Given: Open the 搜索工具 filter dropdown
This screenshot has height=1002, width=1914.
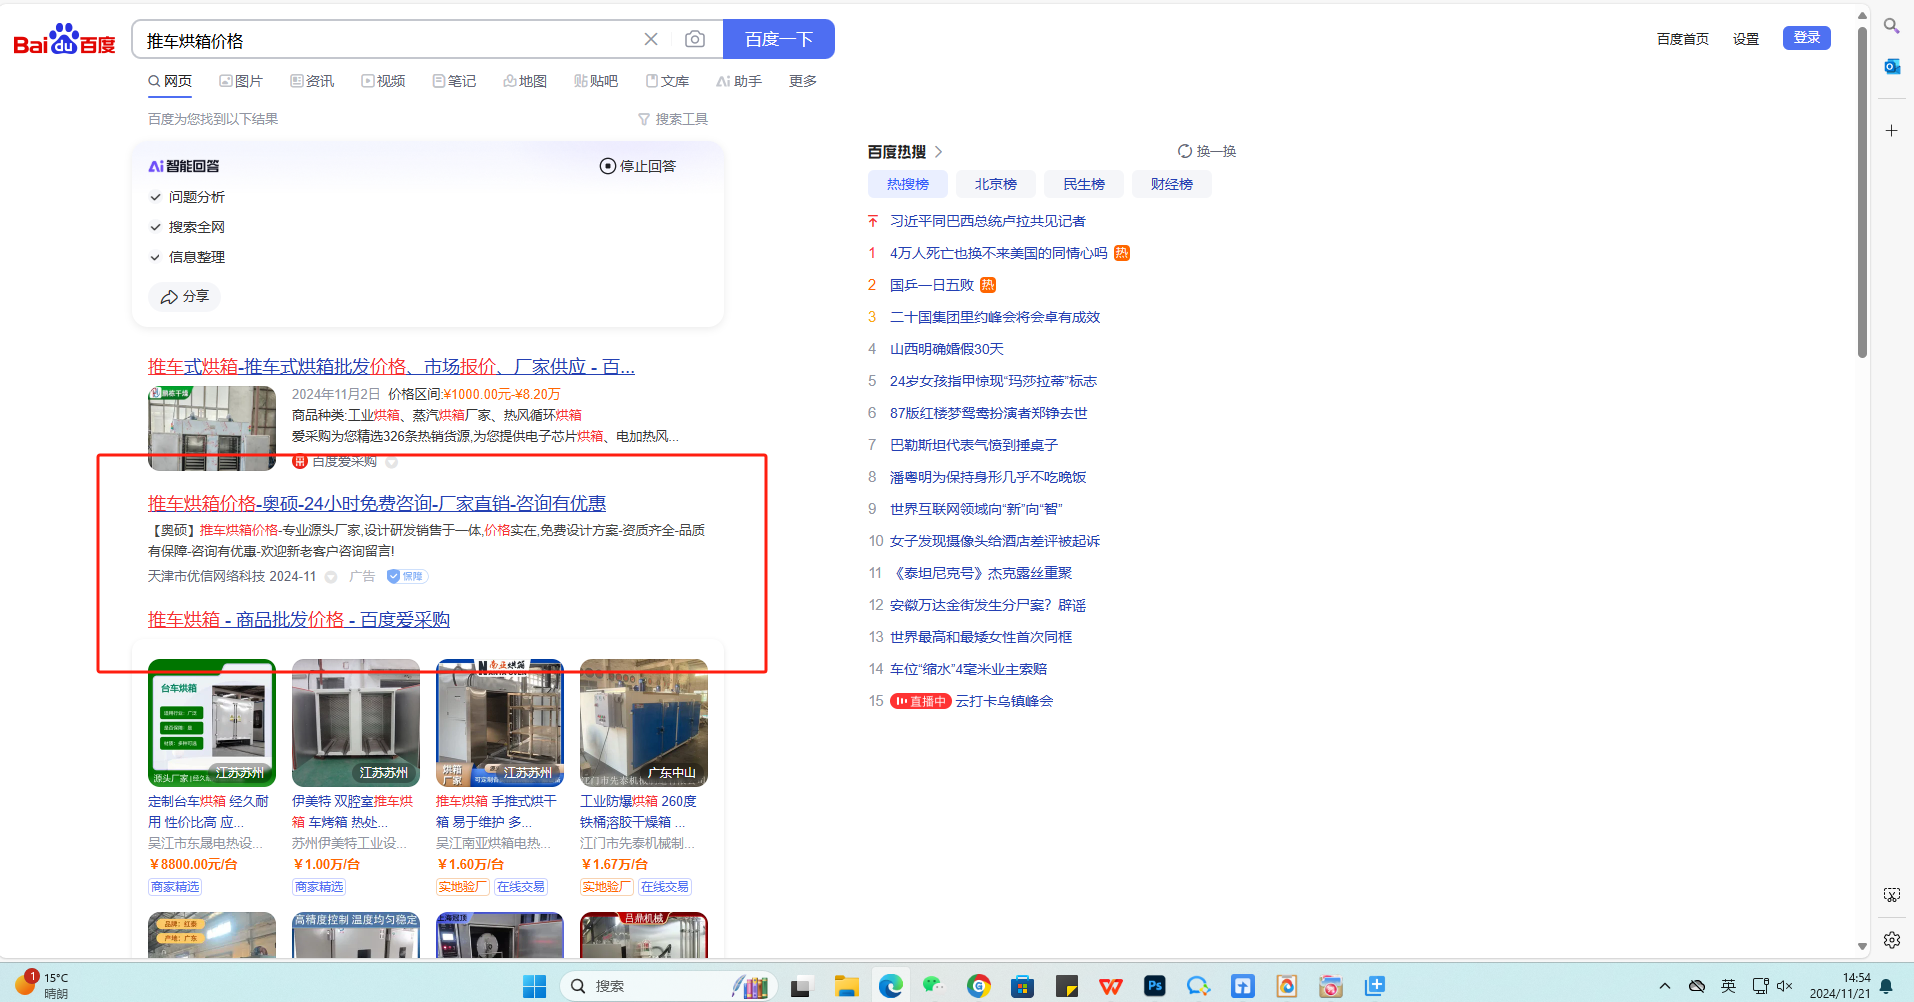Looking at the screenshot, I should pyautogui.click(x=673, y=119).
